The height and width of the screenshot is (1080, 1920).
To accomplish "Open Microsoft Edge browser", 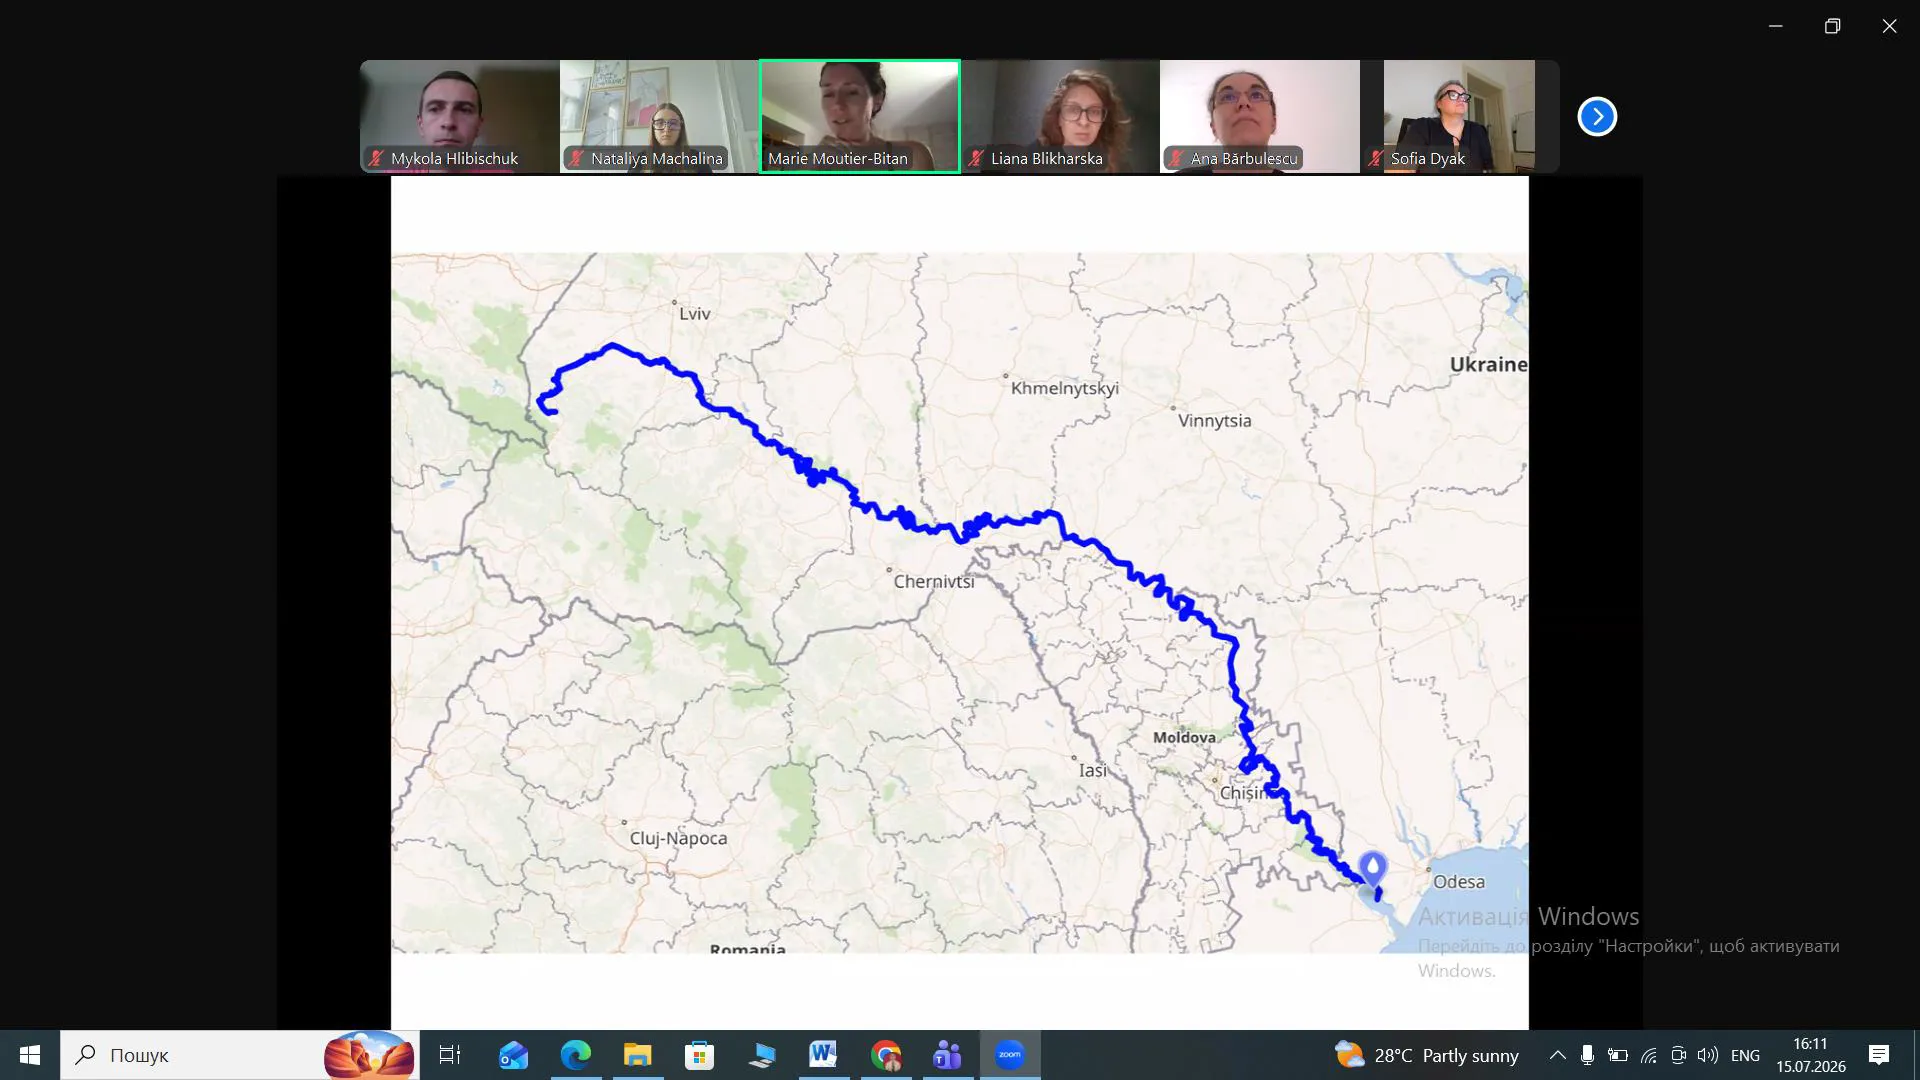I will [575, 1055].
